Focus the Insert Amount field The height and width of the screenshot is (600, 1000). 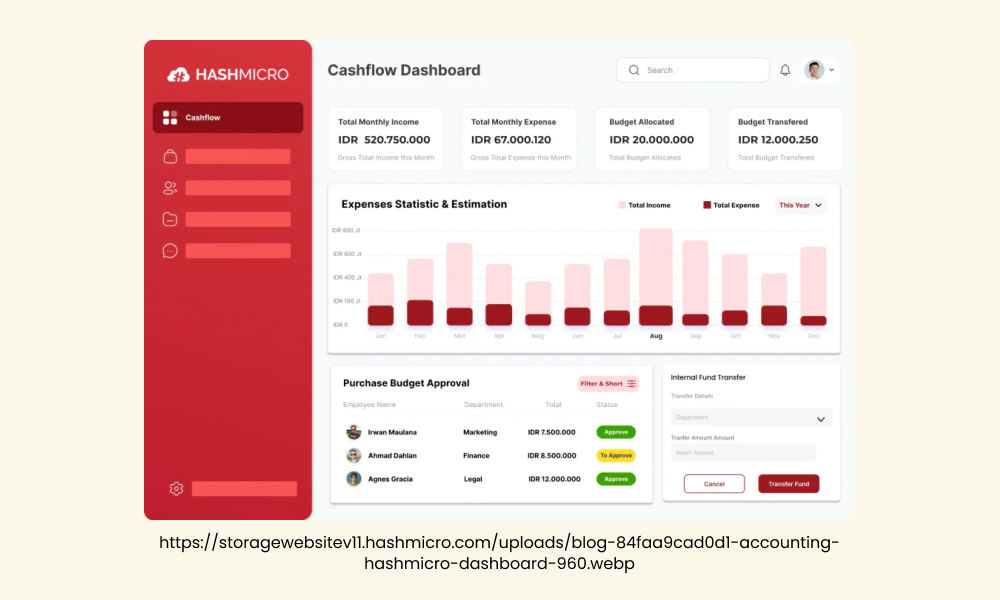[x=743, y=453]
